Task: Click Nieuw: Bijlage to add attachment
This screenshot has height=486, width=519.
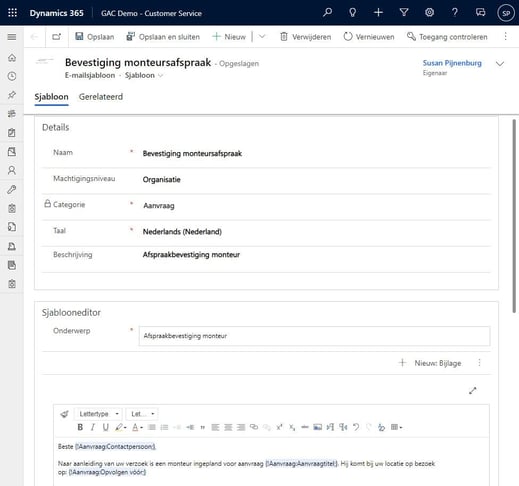Action: [430, 363]
